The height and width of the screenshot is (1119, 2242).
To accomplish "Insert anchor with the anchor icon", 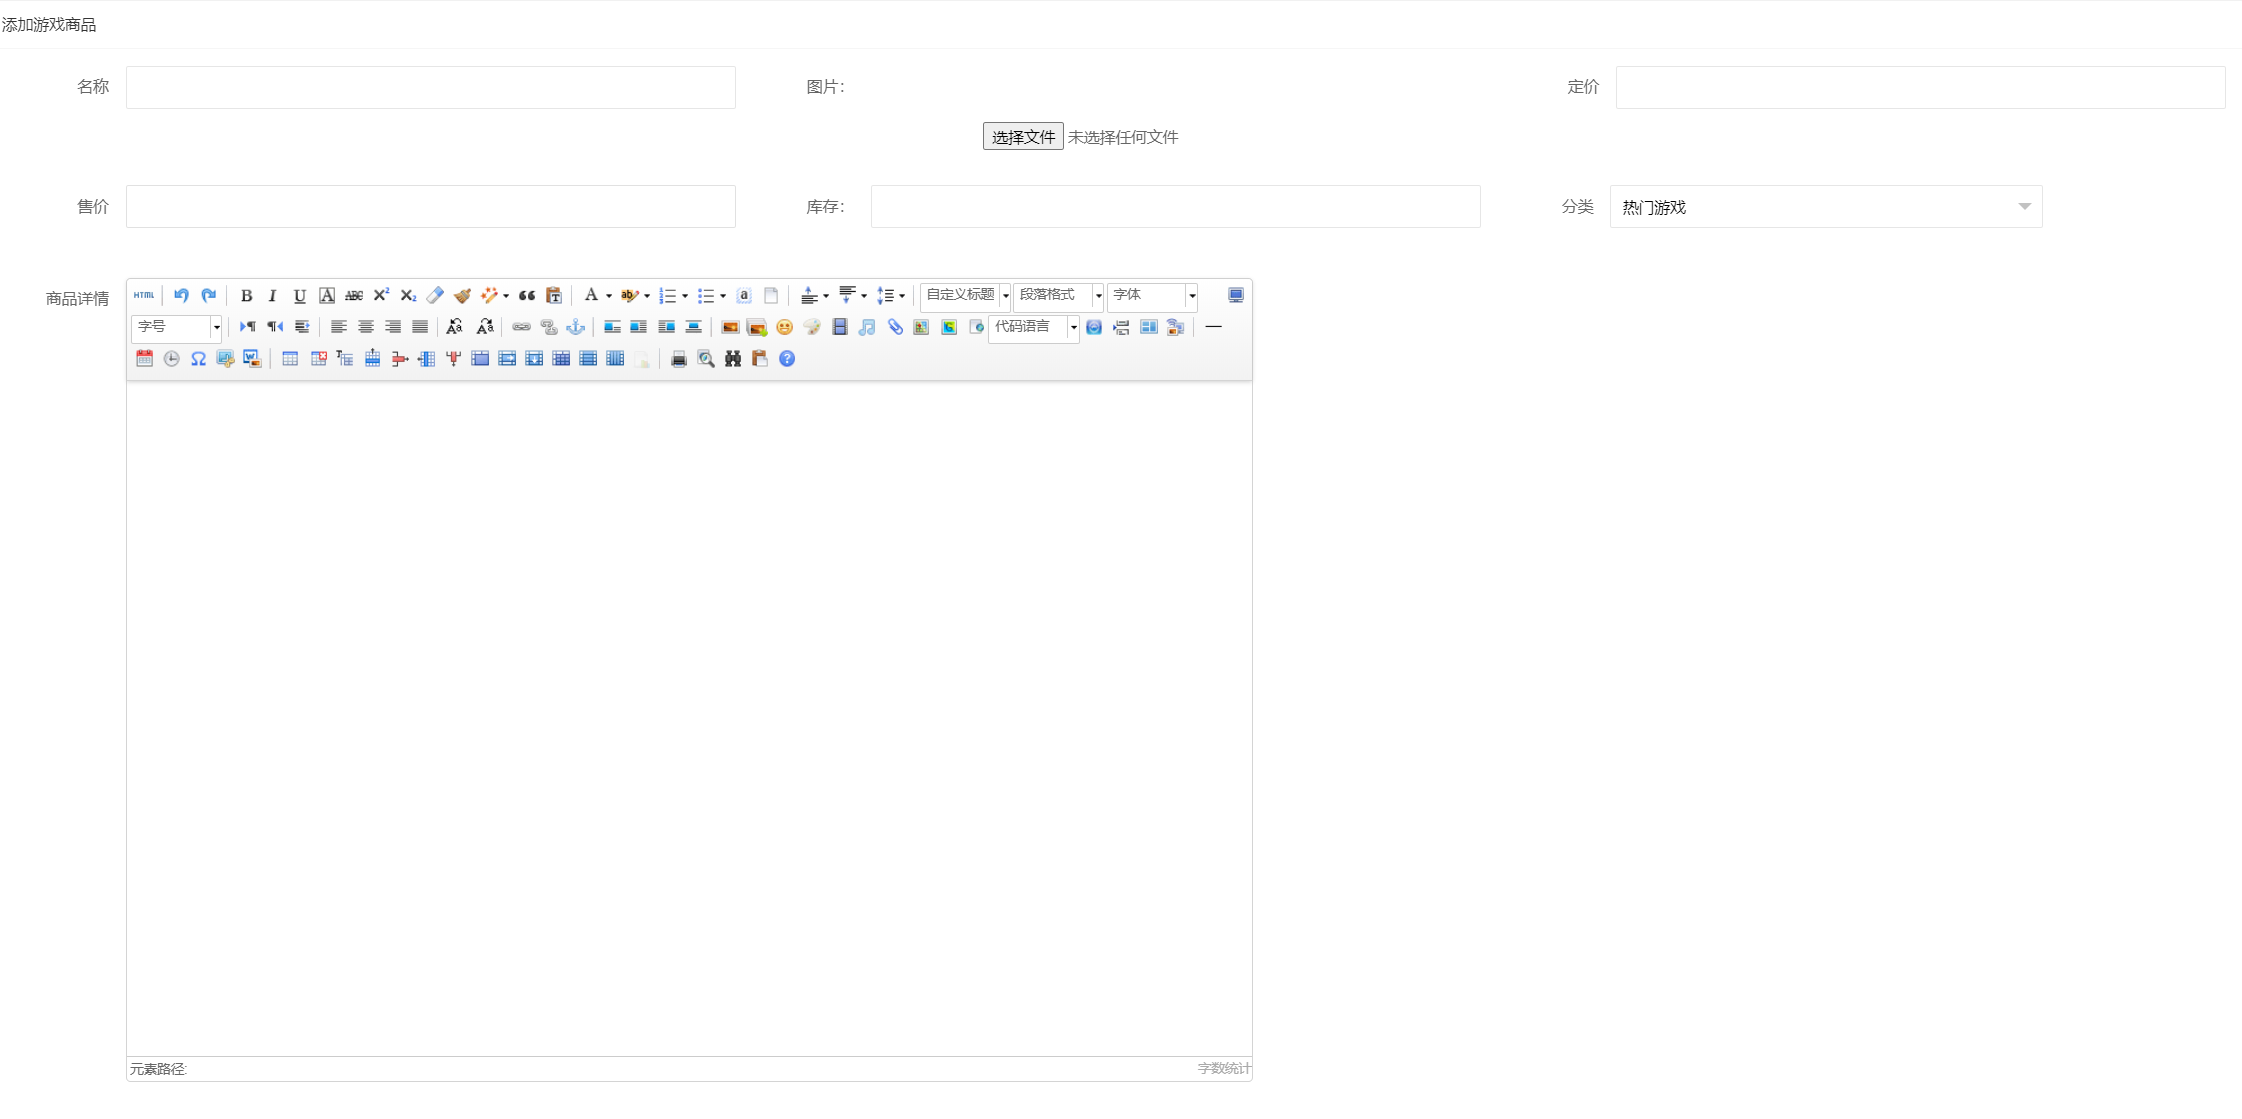I will click(575, 327).
